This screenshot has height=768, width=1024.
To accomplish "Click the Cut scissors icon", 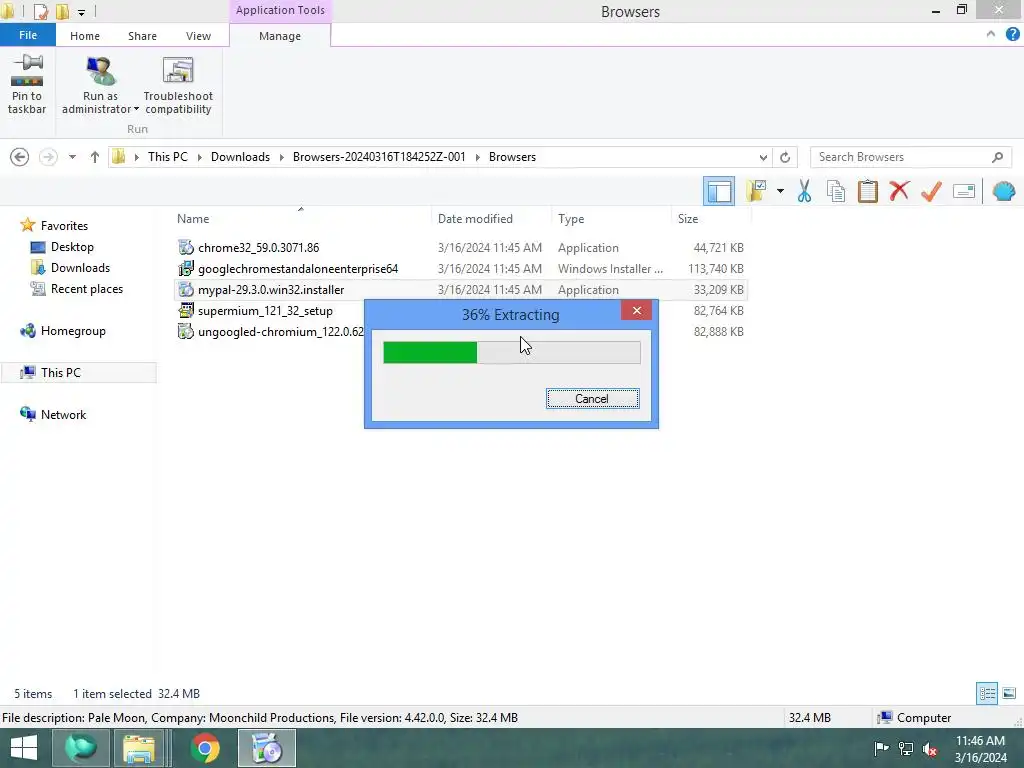I will tap(804, 191).
